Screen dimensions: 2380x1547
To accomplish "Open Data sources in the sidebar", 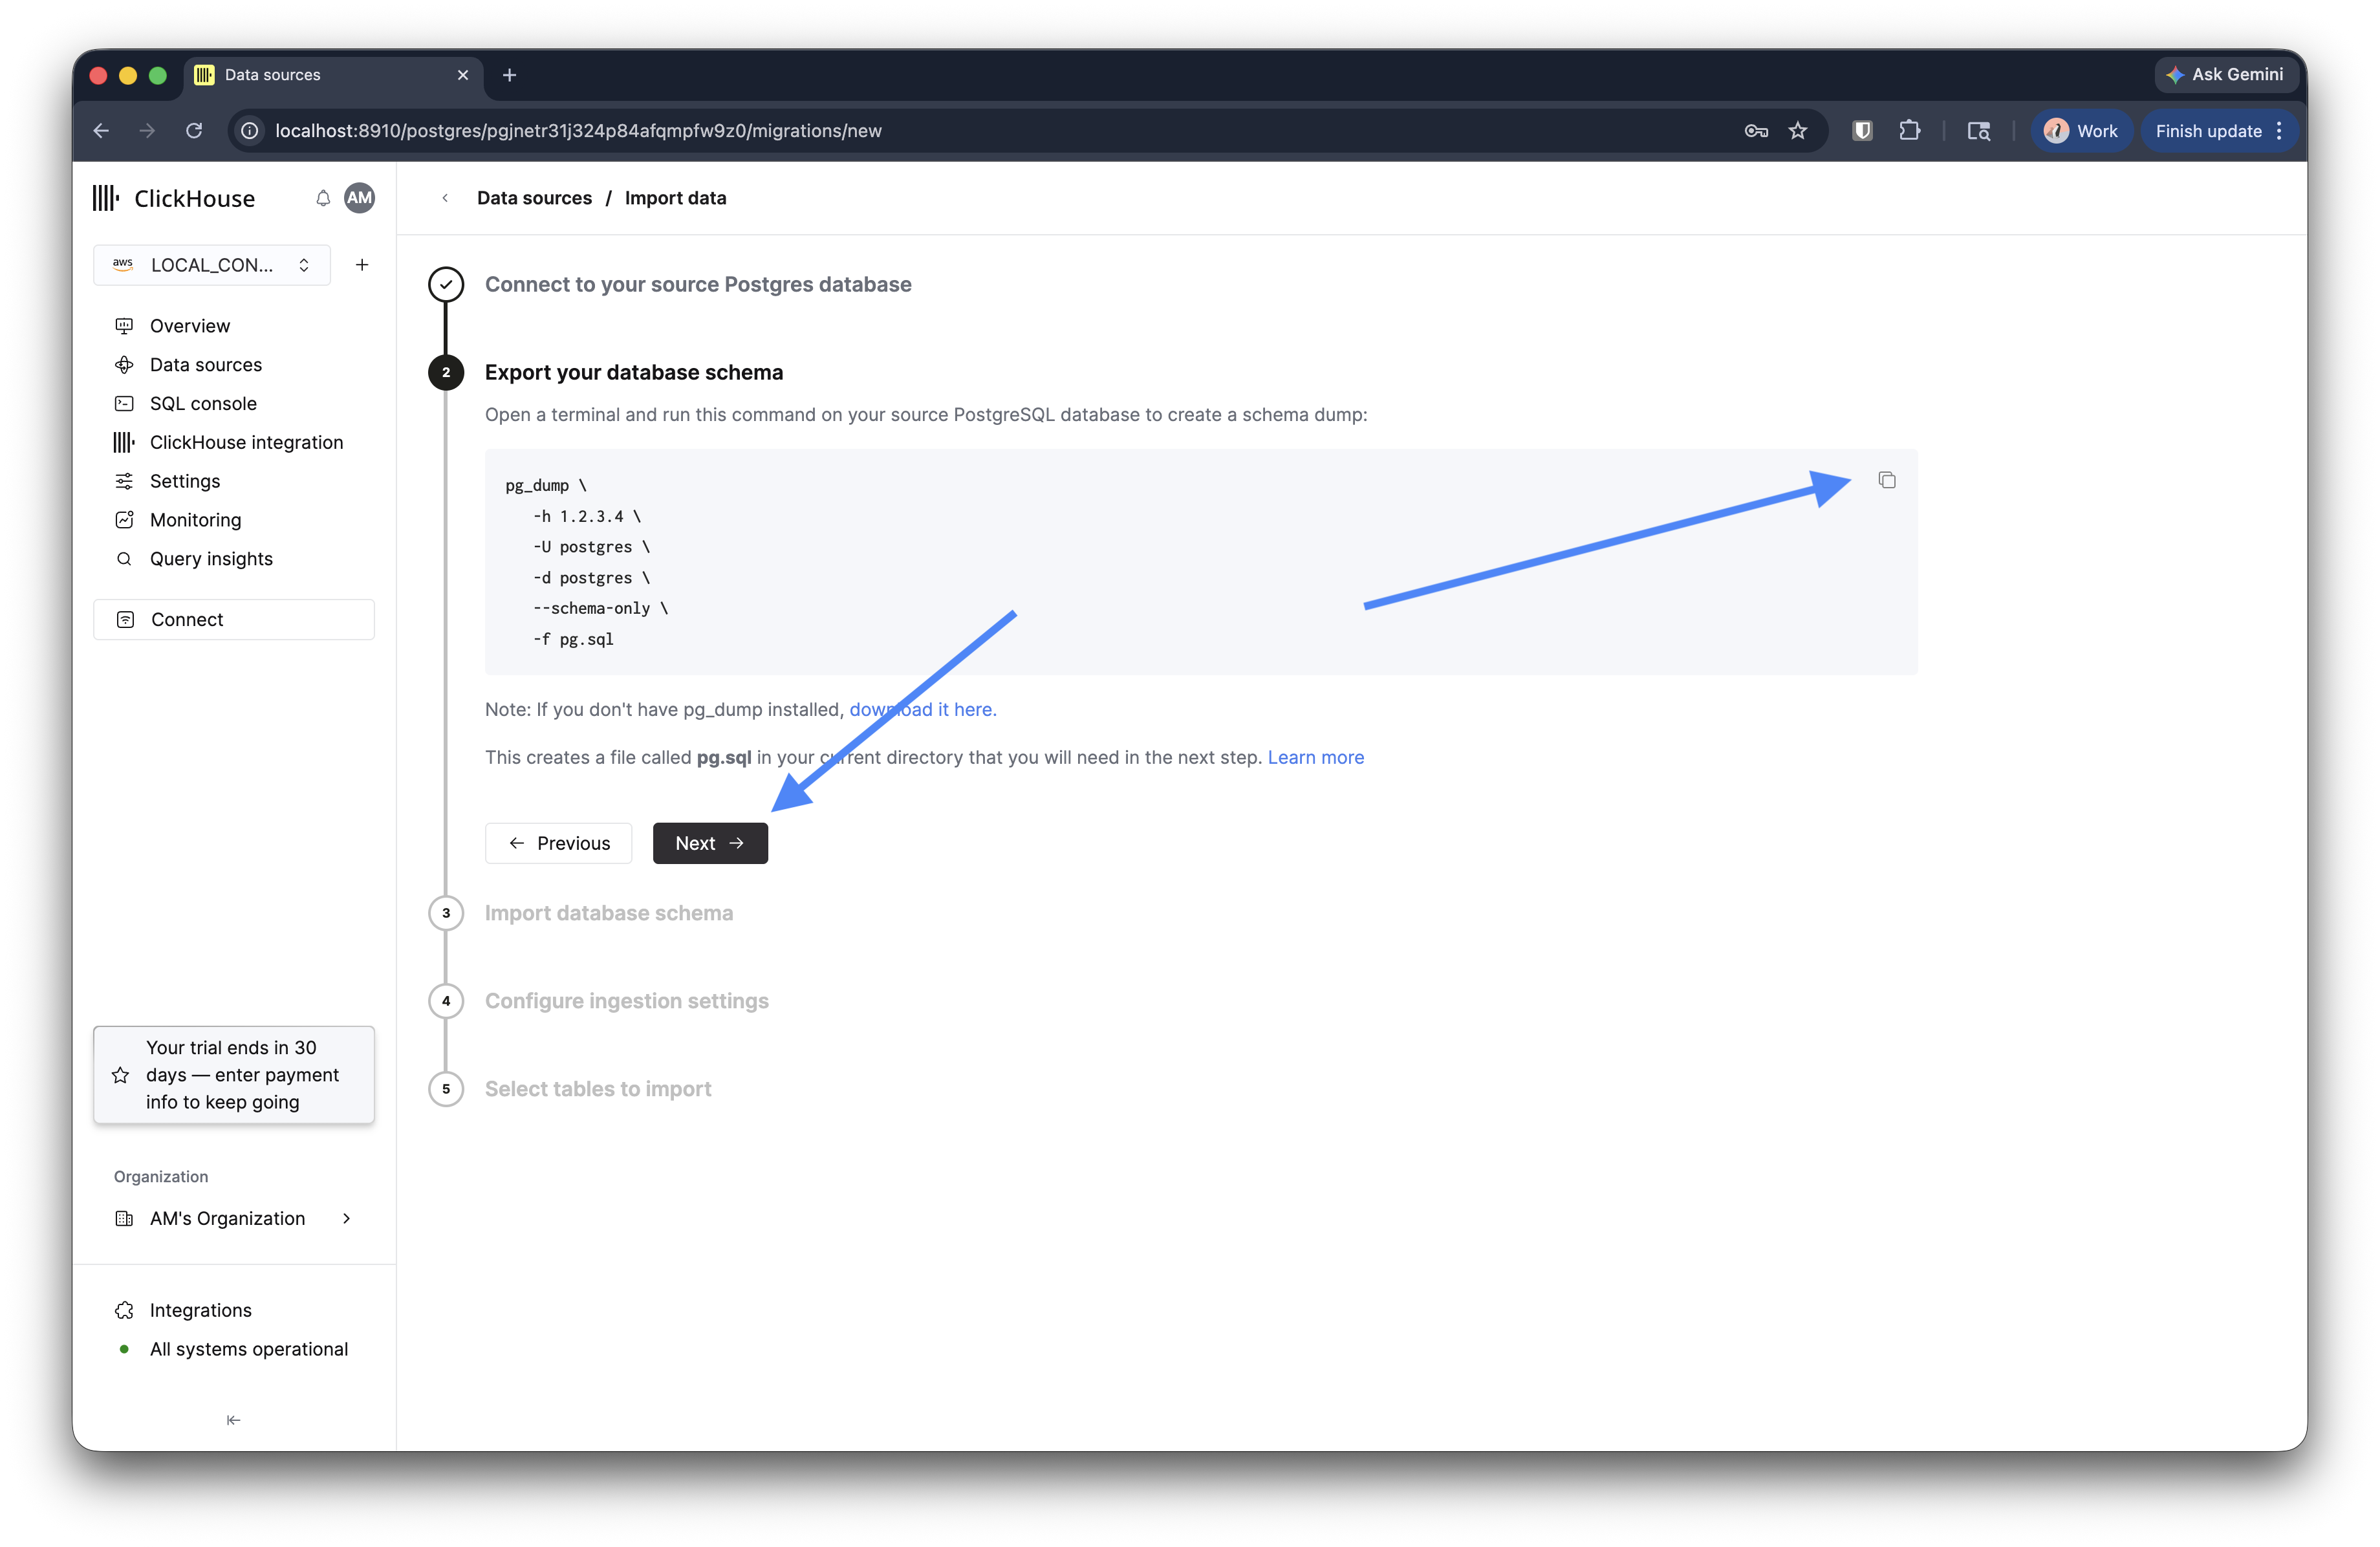I will click(206, 365).
